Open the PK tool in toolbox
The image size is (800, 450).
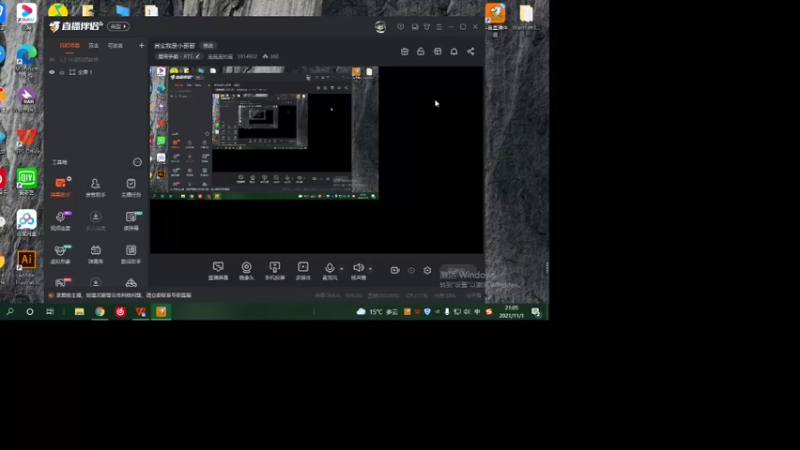[x=61, y=283]
